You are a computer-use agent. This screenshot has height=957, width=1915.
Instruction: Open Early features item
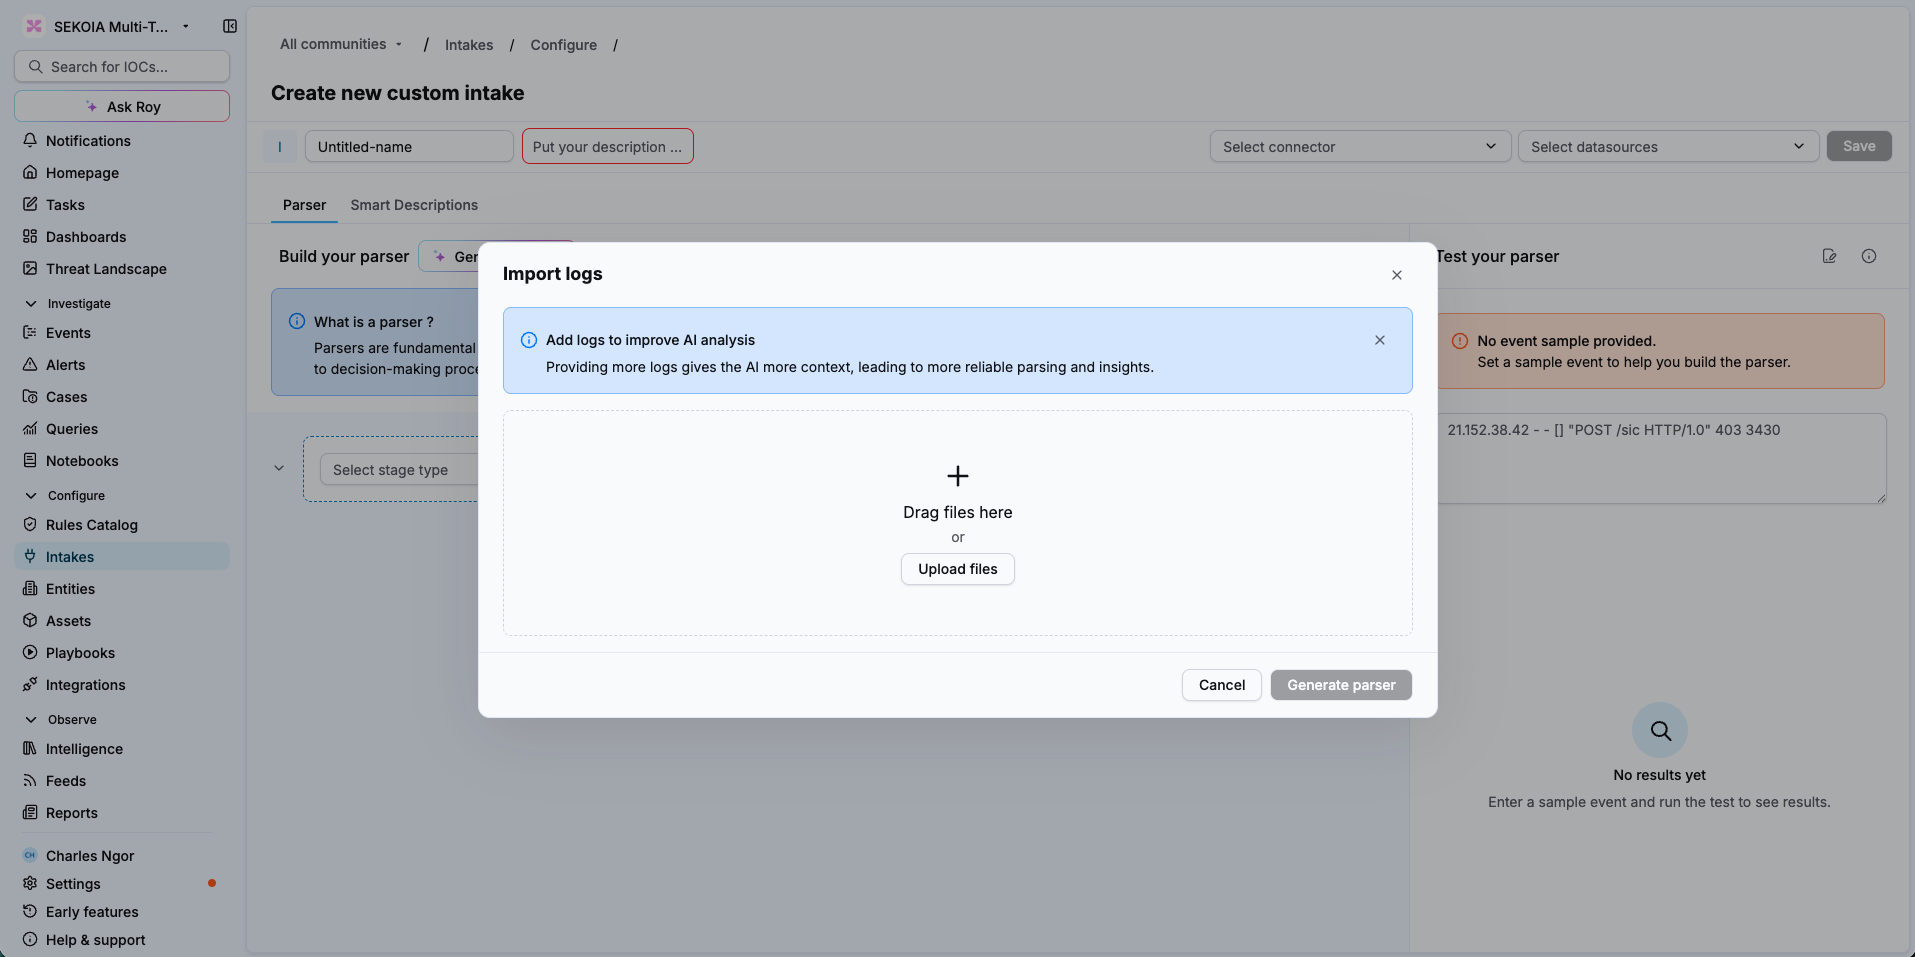[x=92, y=912]
